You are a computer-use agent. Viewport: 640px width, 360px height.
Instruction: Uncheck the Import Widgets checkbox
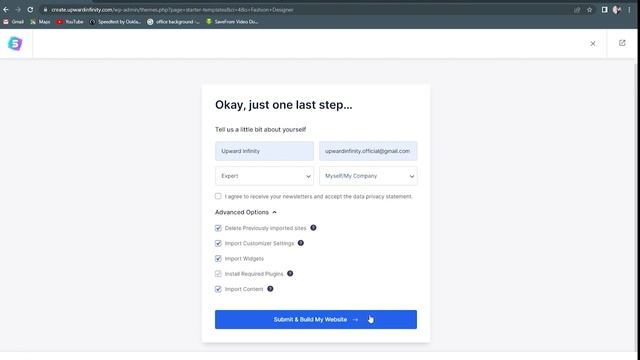click(218, 258)
